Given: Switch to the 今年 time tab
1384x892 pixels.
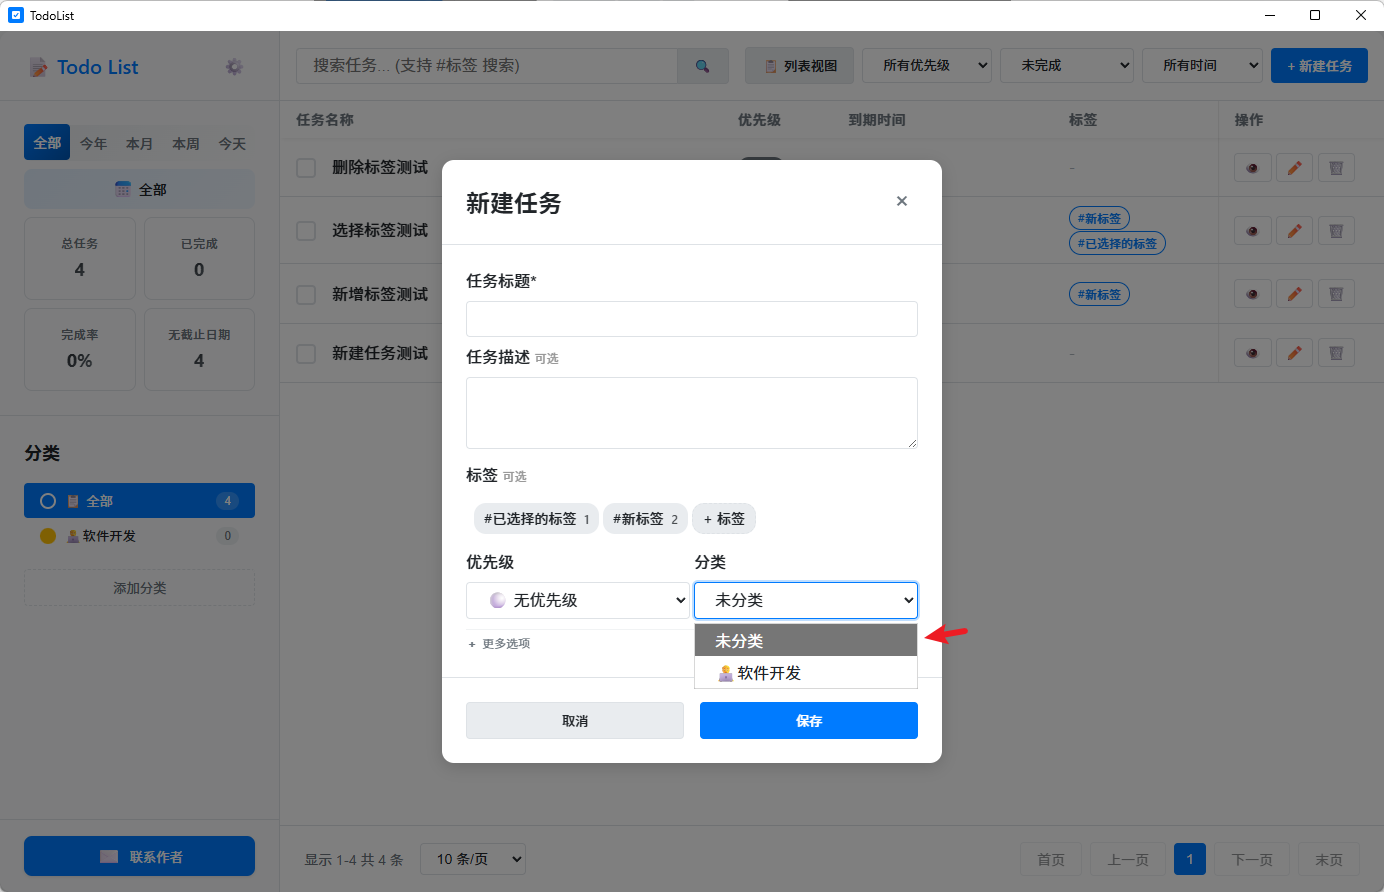Looking at the screenshot, I should (93, 143).
